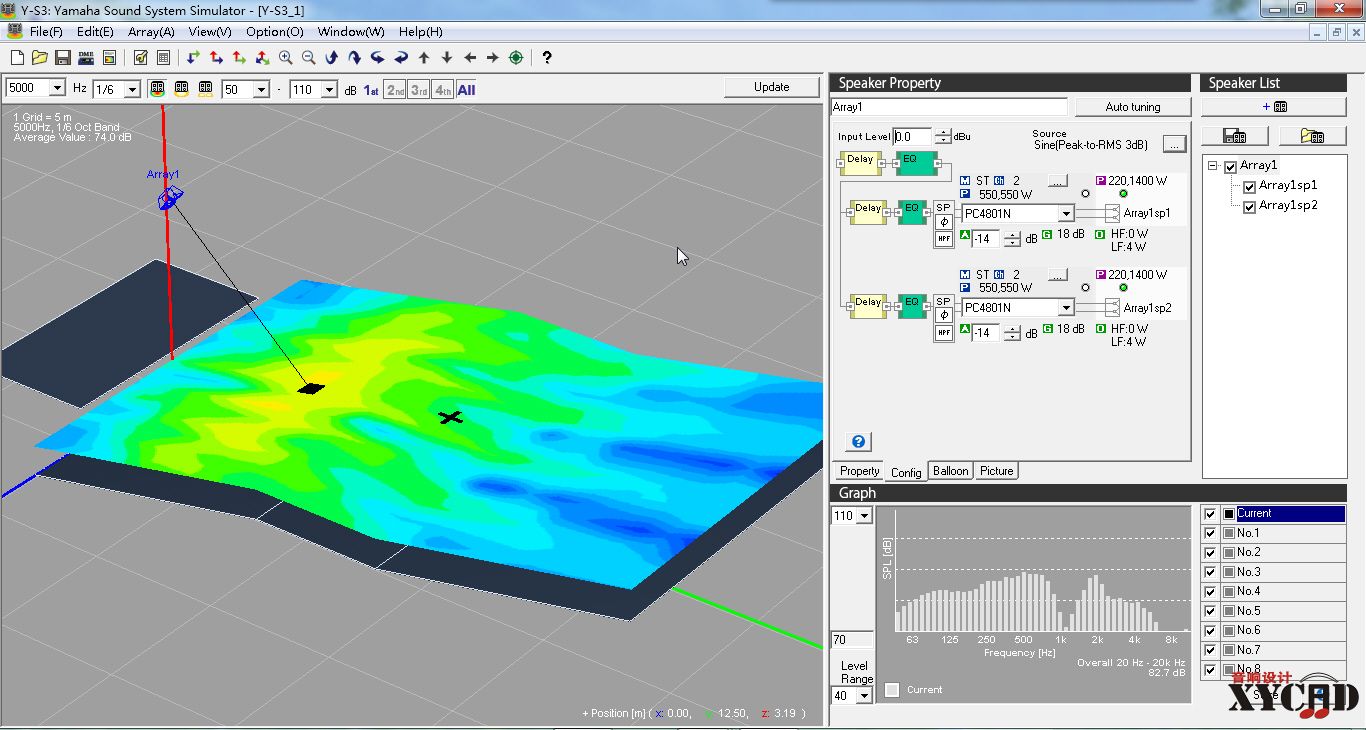Toggle the No.1 graph checkbox
This screenshot has height=730, width=1366.
click(1210, 533)
